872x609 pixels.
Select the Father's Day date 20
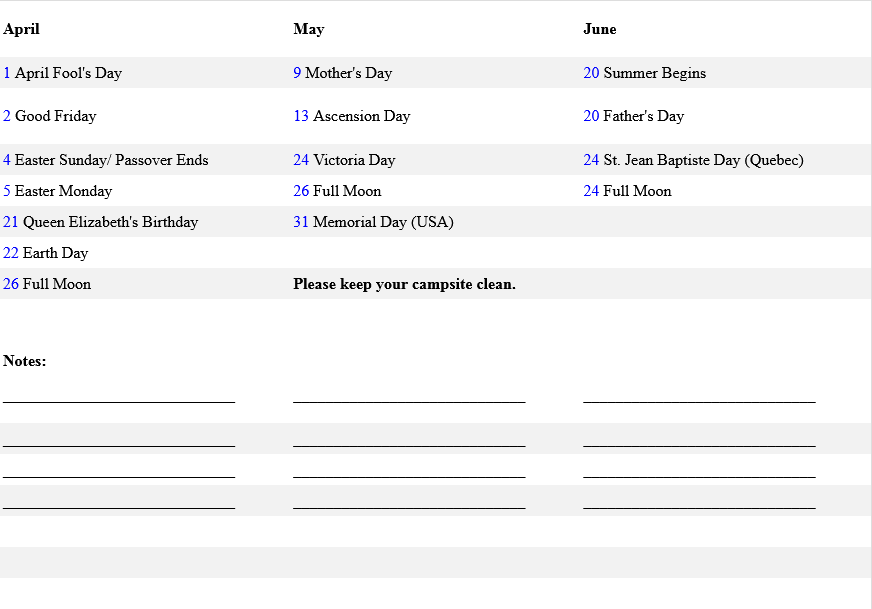(x=591, y=116)
